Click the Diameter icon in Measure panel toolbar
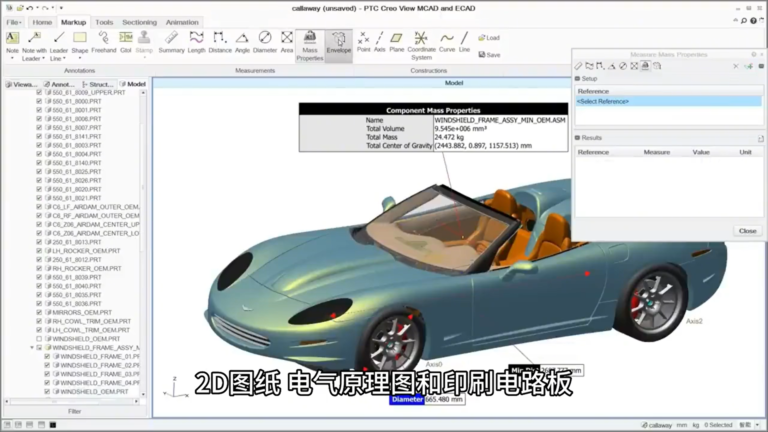Viewport: 768px width, 432px height. pos(623,66)
